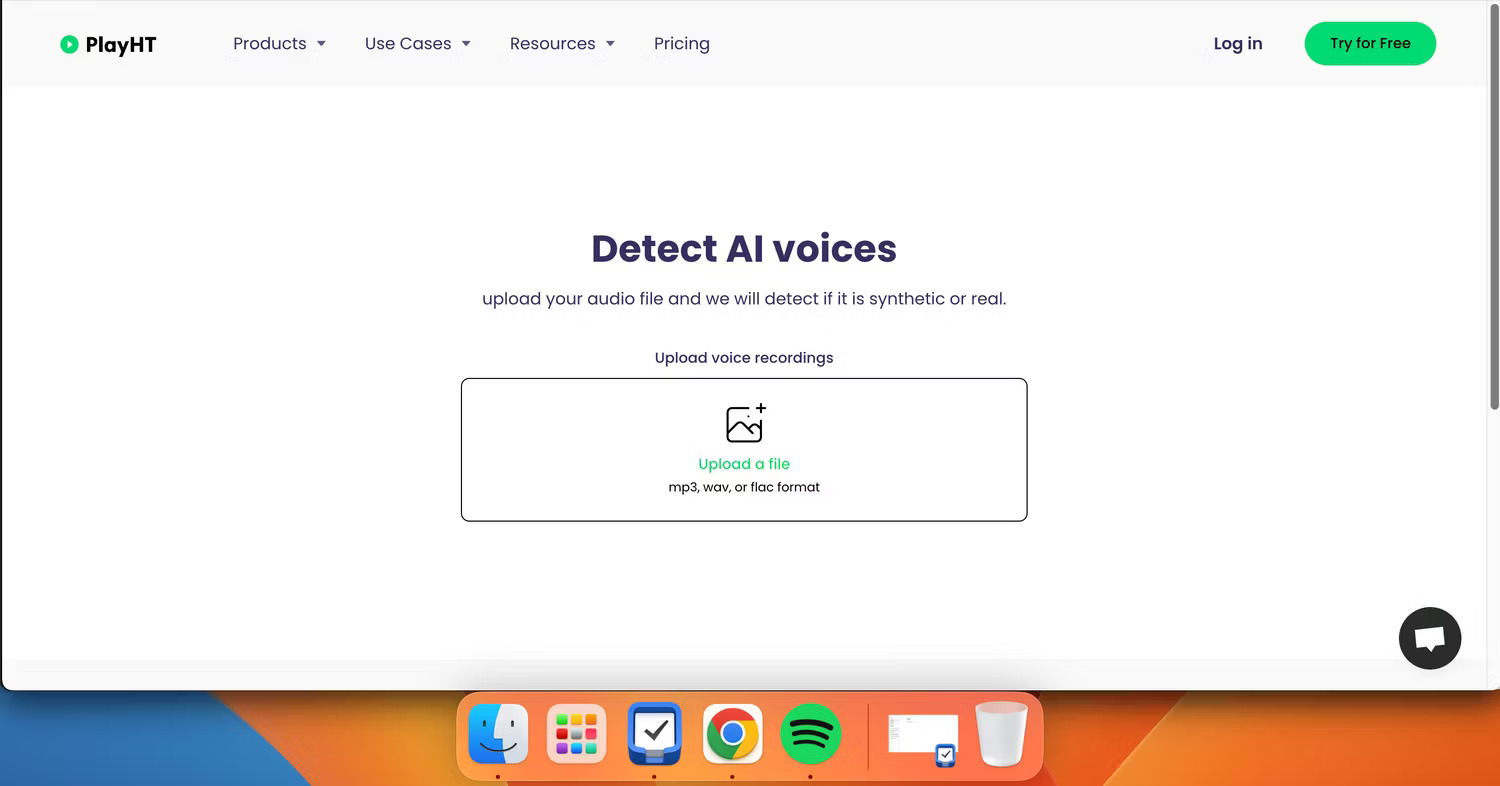This screenshot has width=1500, height=786.
Task: Click the Detect AI voices heading
Action: 744,248
